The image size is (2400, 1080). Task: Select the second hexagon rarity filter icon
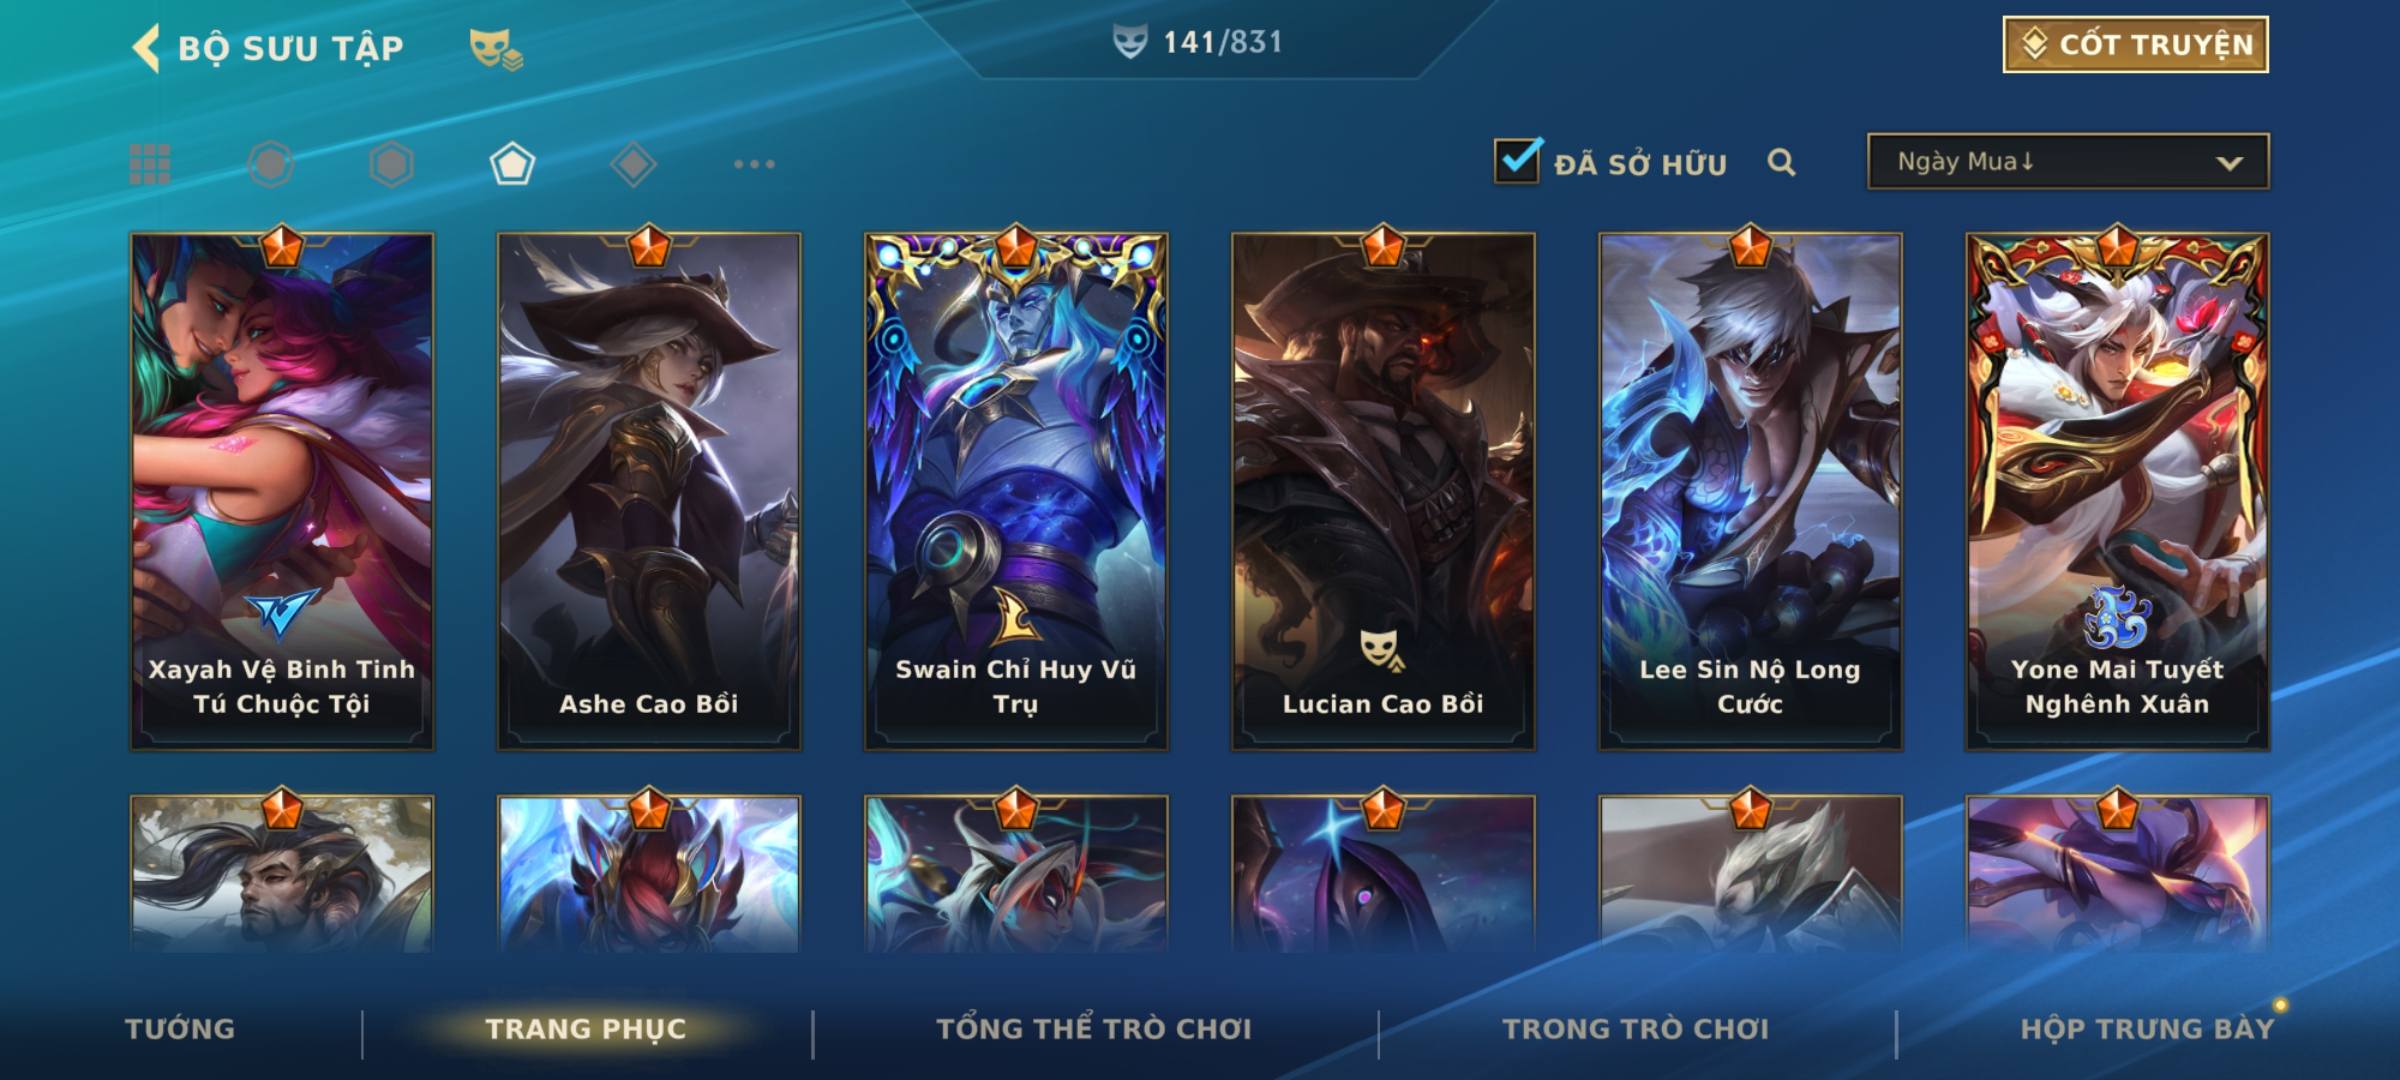(x=391, y=164)
